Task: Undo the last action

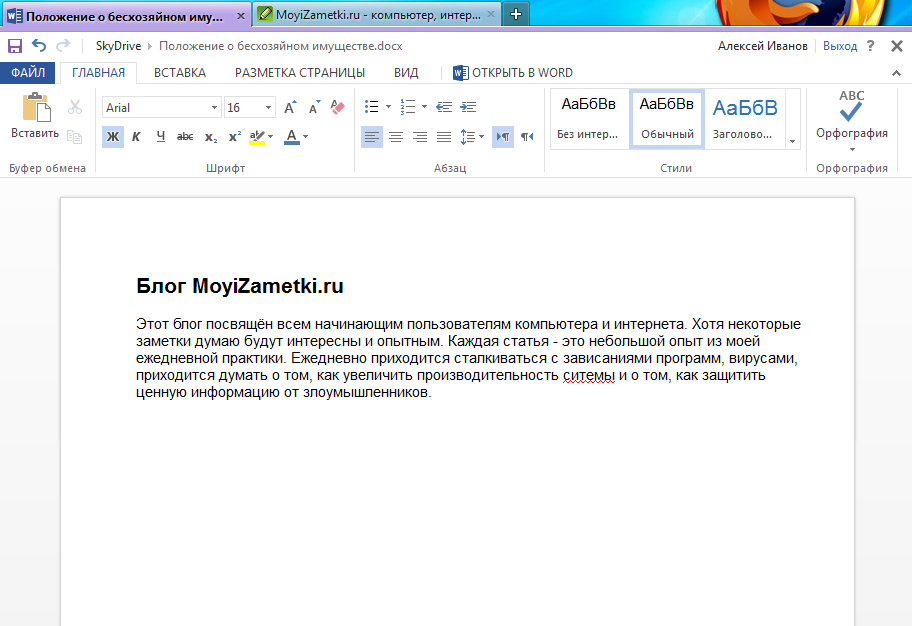Action: click(39, 45)
